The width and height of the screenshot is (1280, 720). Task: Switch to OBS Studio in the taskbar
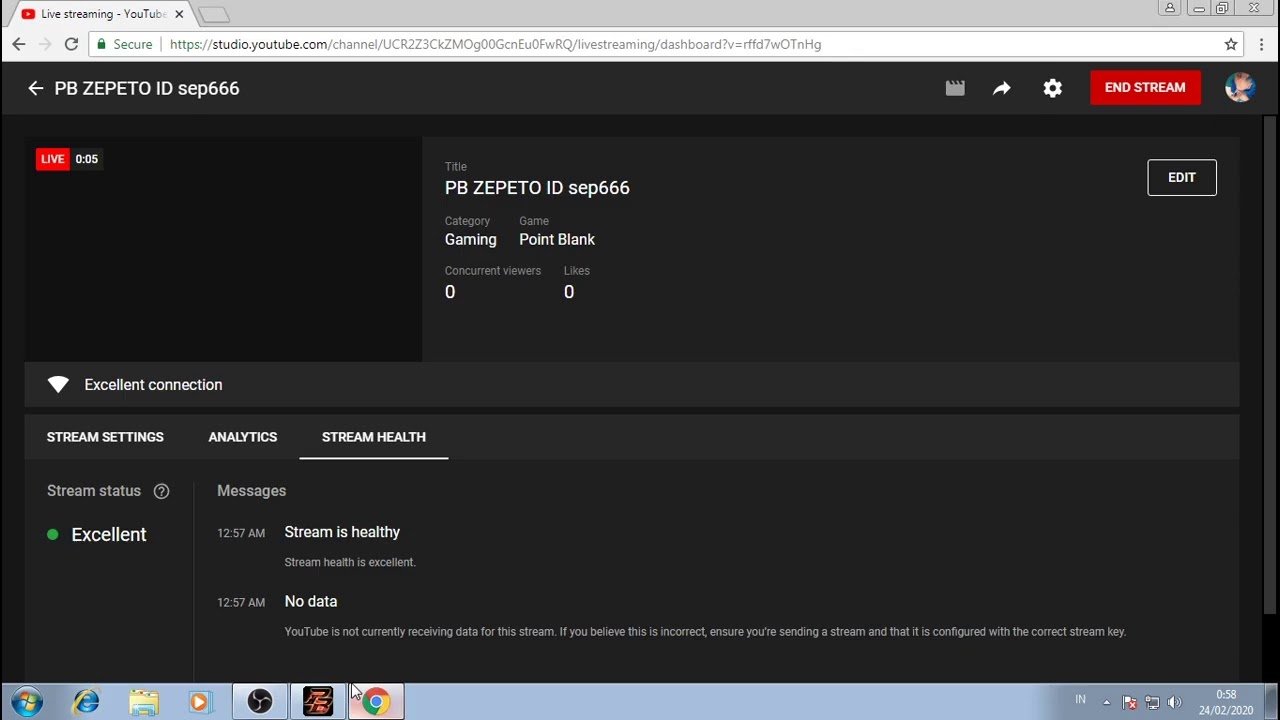(x=260, y=701)
